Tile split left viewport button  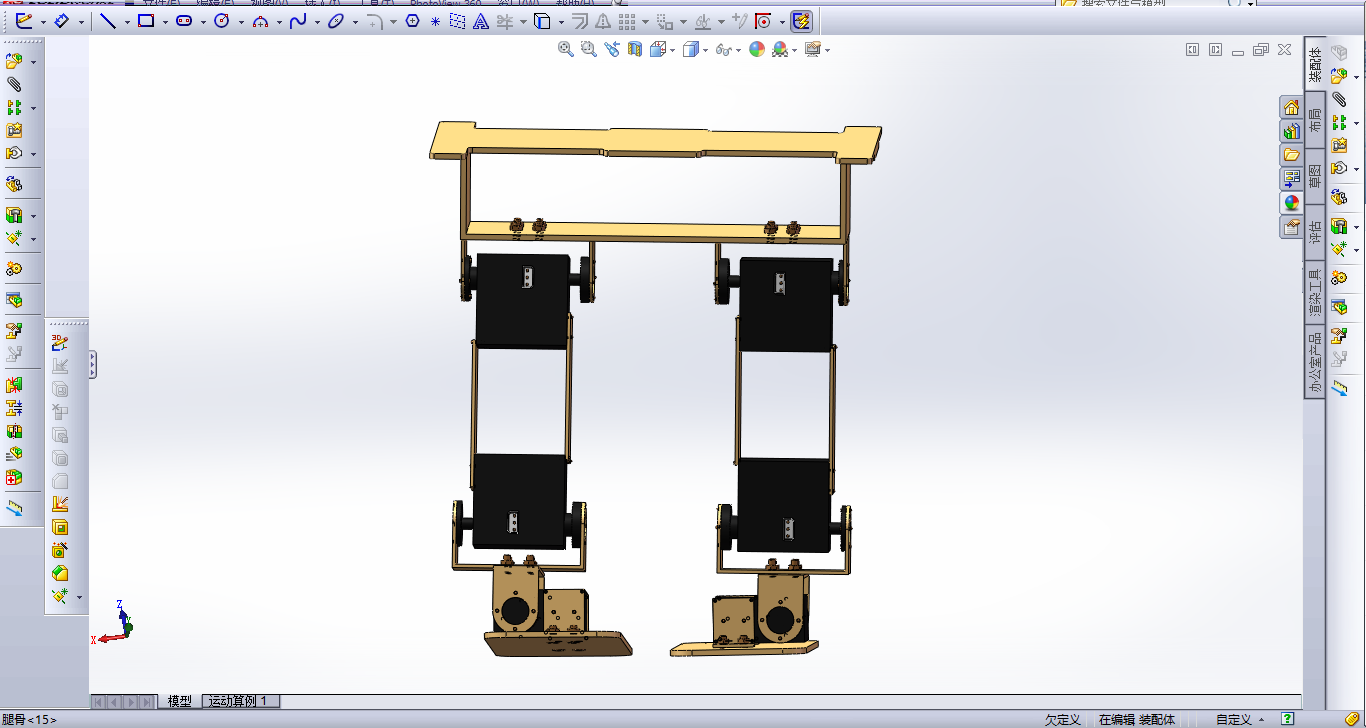click(x=1193, y=49)
